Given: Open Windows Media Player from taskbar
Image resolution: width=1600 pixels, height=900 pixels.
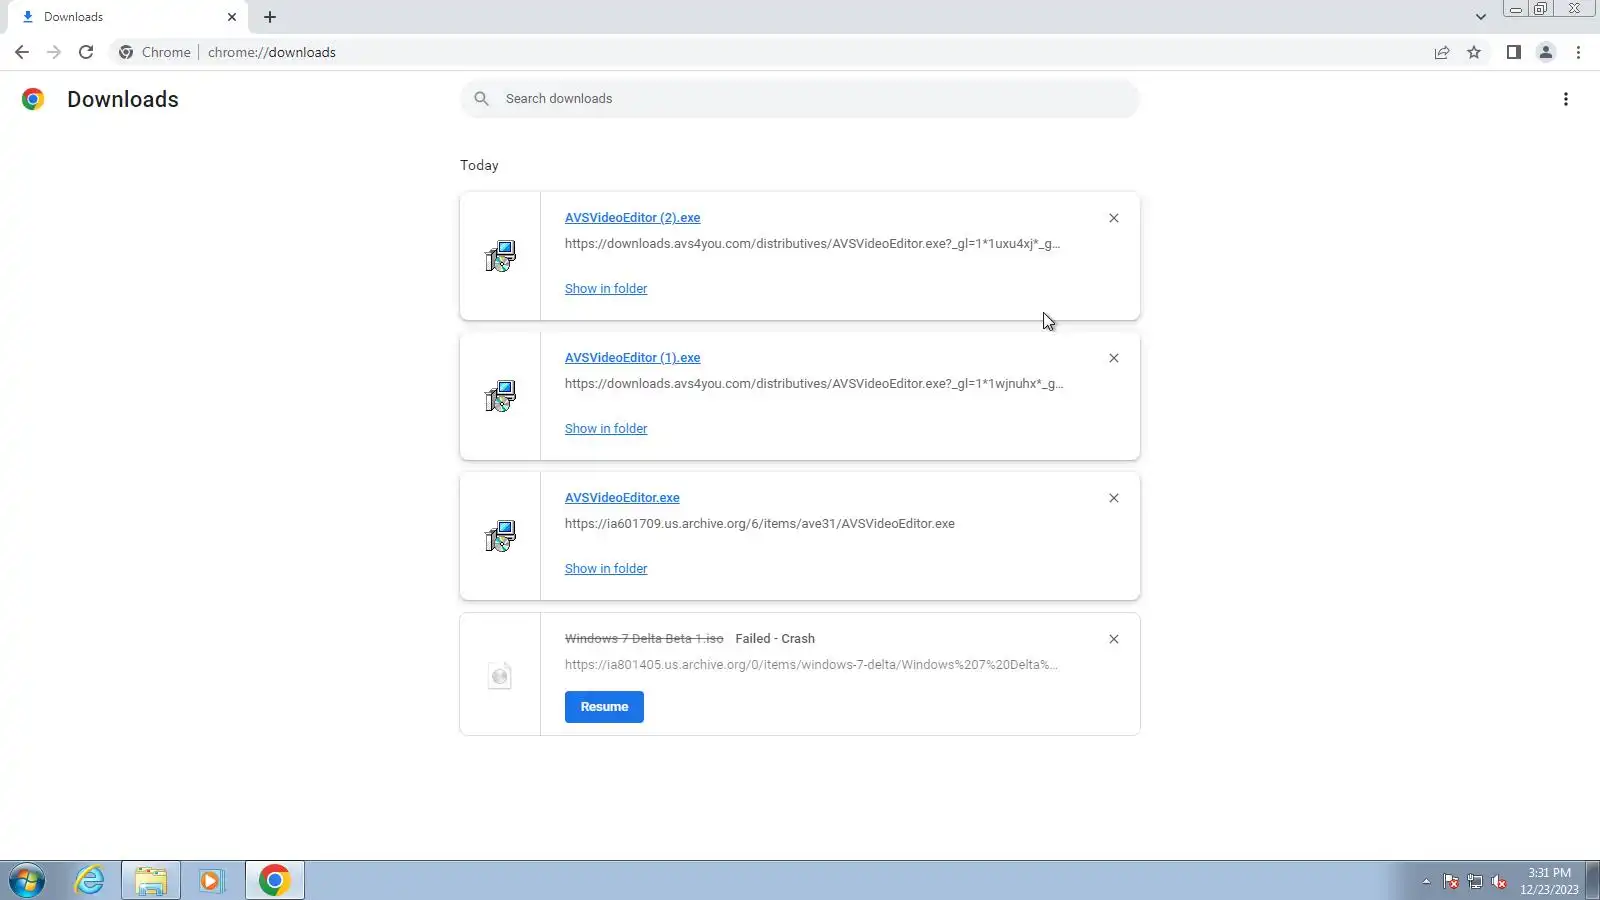Looking at the screenshot, I should point(211,881).
